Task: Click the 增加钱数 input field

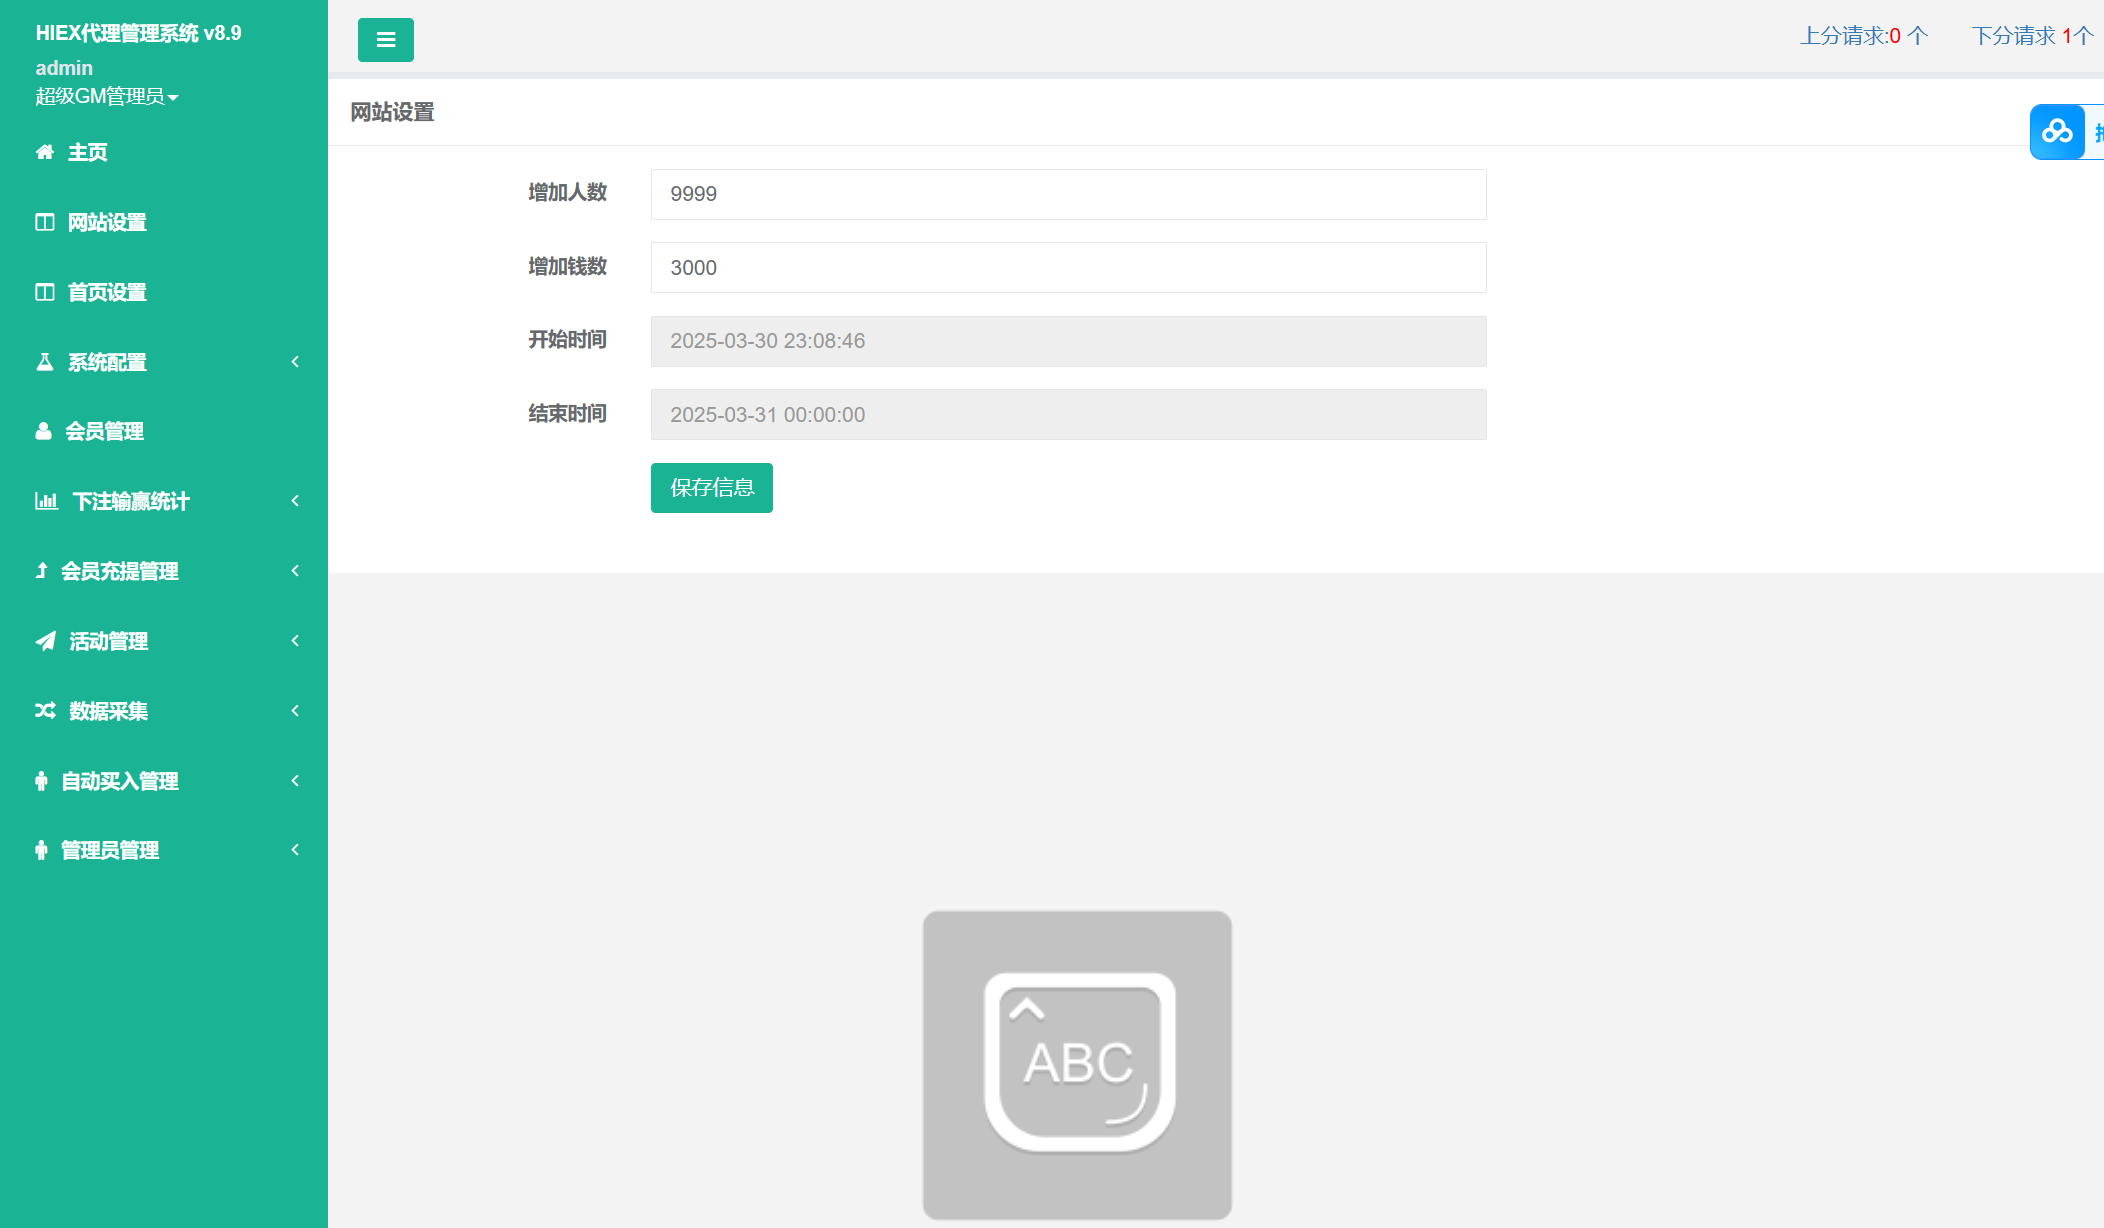Action: click(x=1068, y=268)
